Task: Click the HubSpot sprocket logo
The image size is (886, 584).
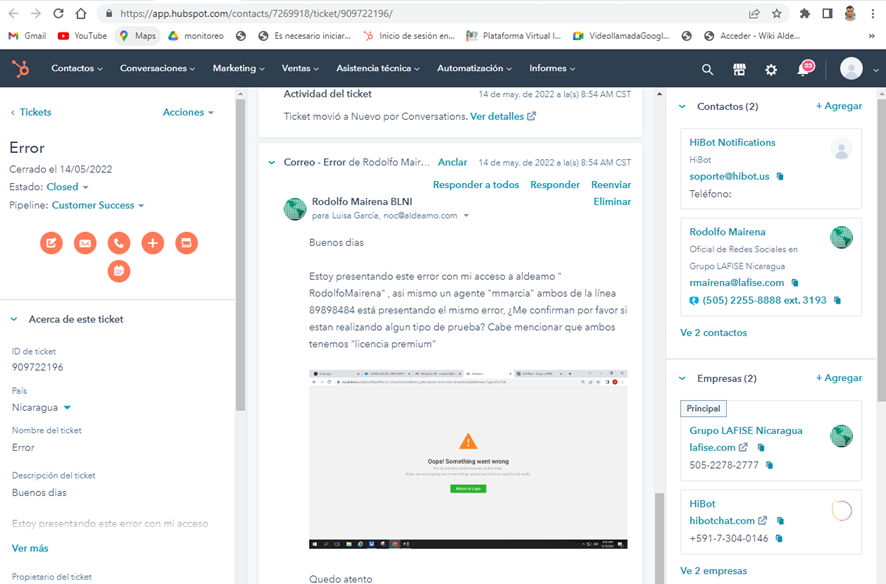Action: click(x=21, y=68)
